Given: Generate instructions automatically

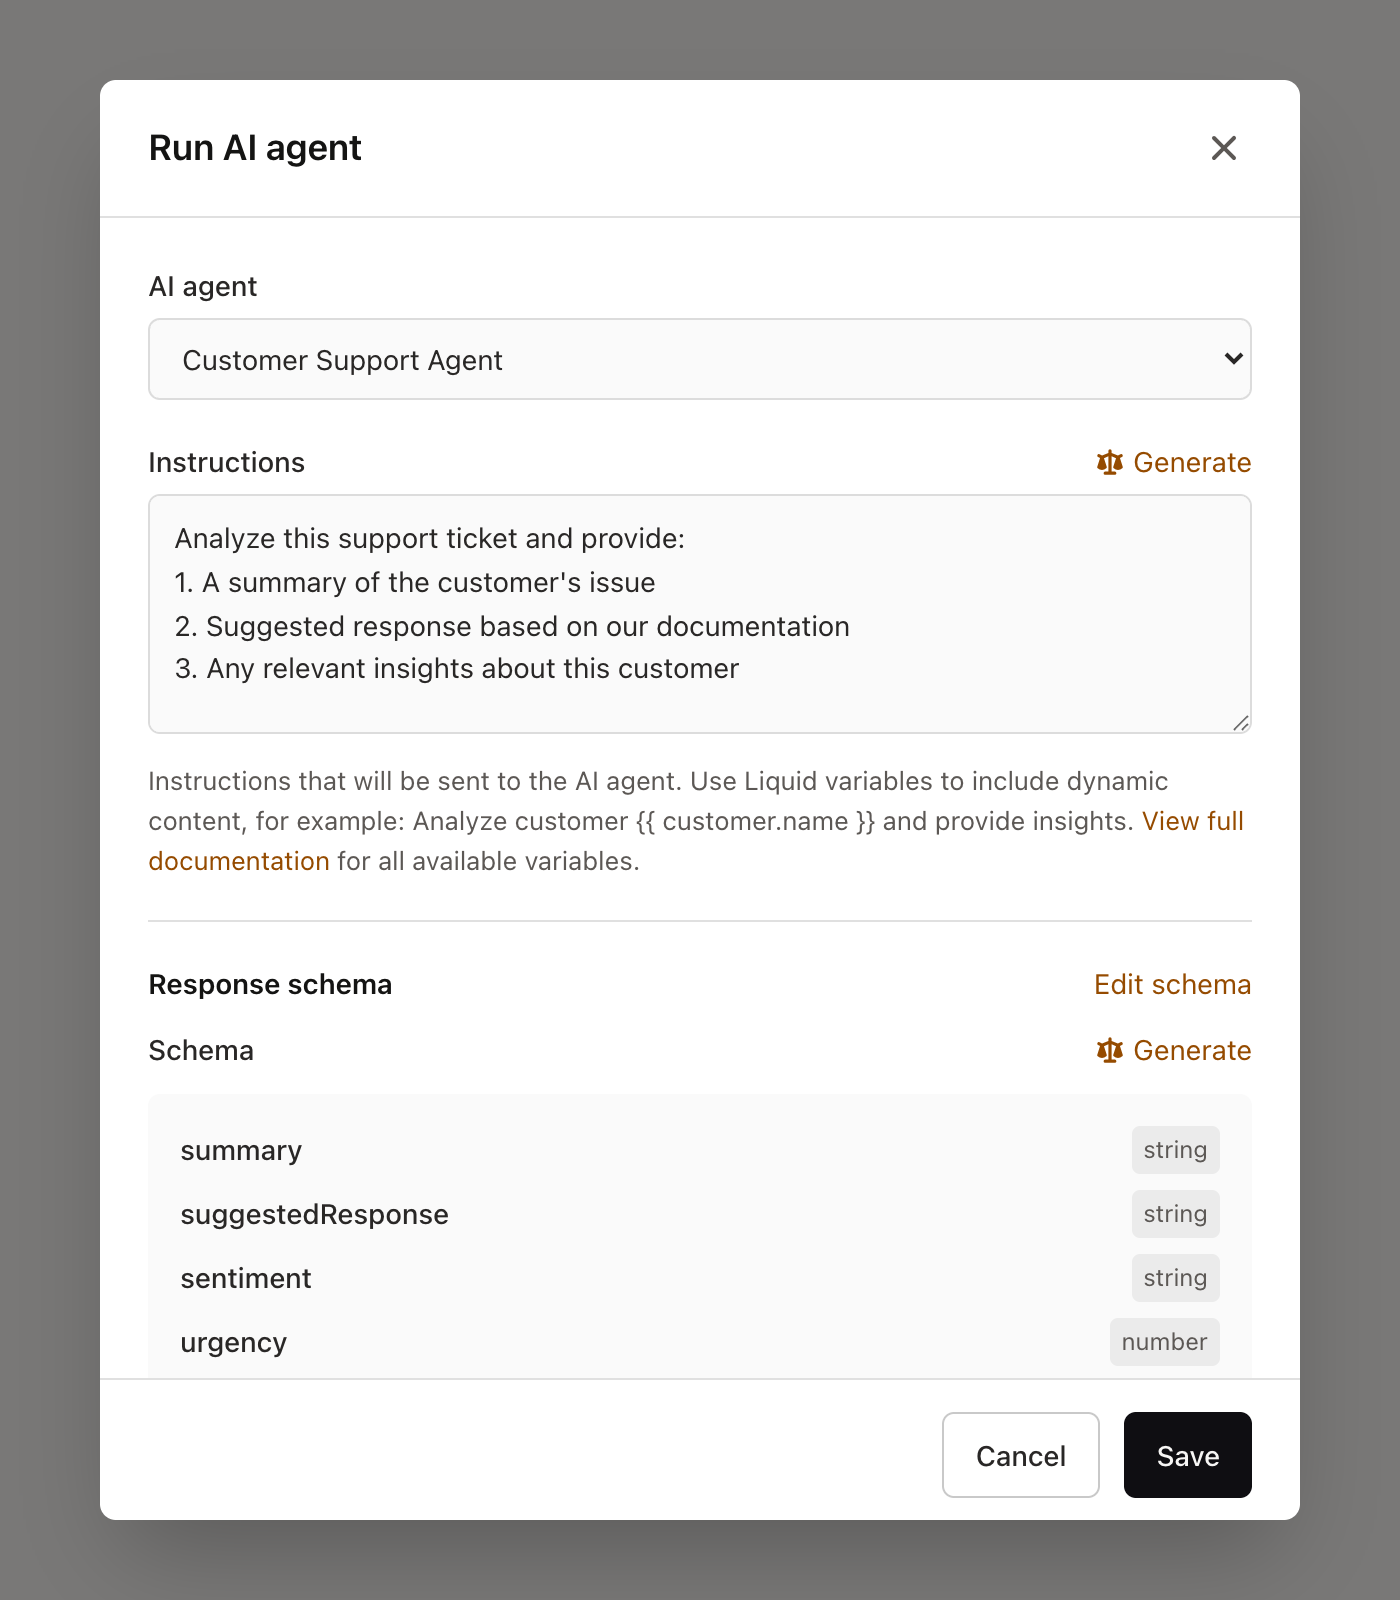Looking at the screenshot, I should point(1192,462).
